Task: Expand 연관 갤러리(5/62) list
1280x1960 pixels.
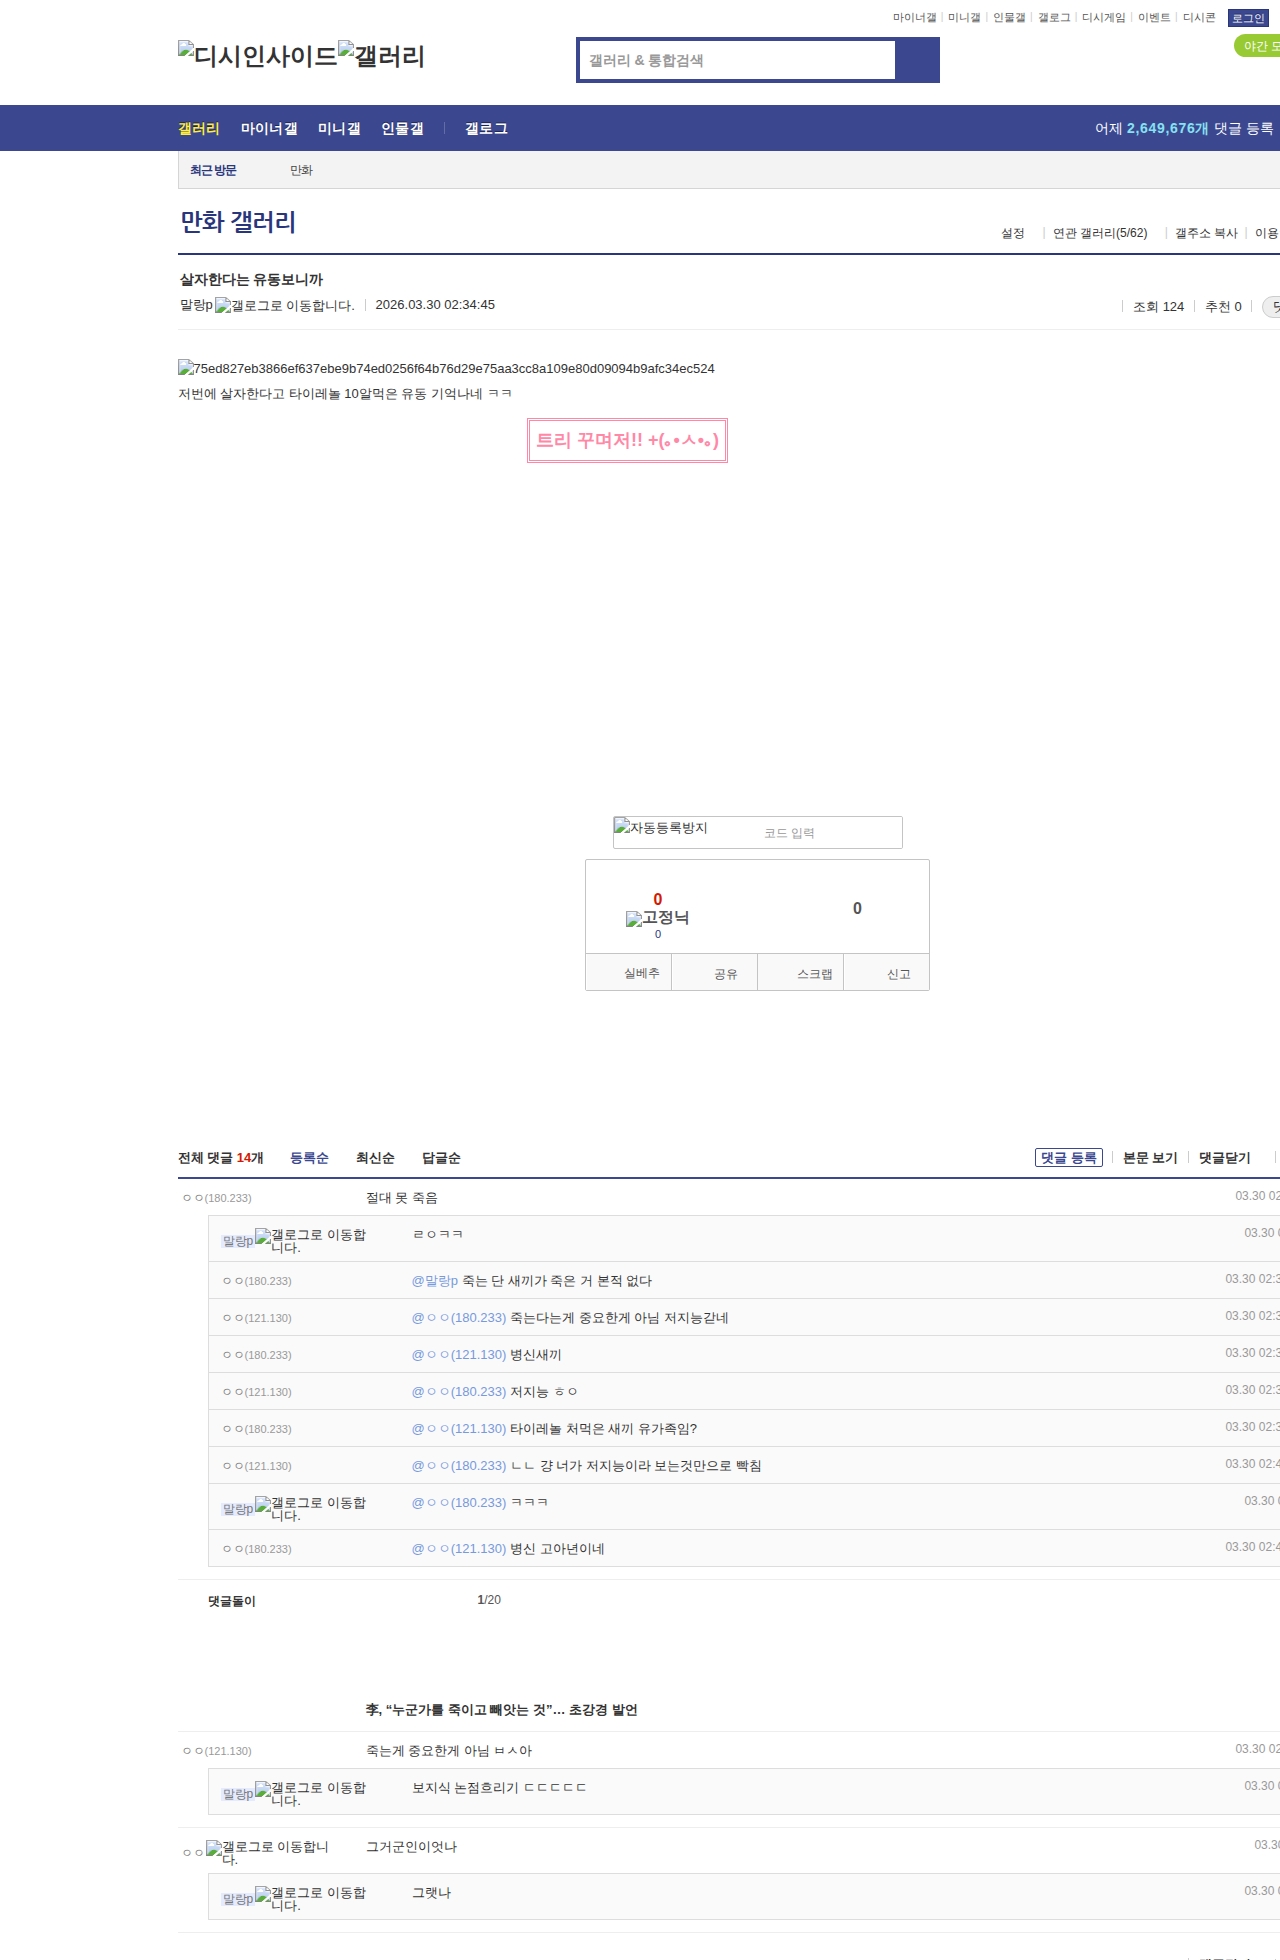Action: click(1100, 233)
